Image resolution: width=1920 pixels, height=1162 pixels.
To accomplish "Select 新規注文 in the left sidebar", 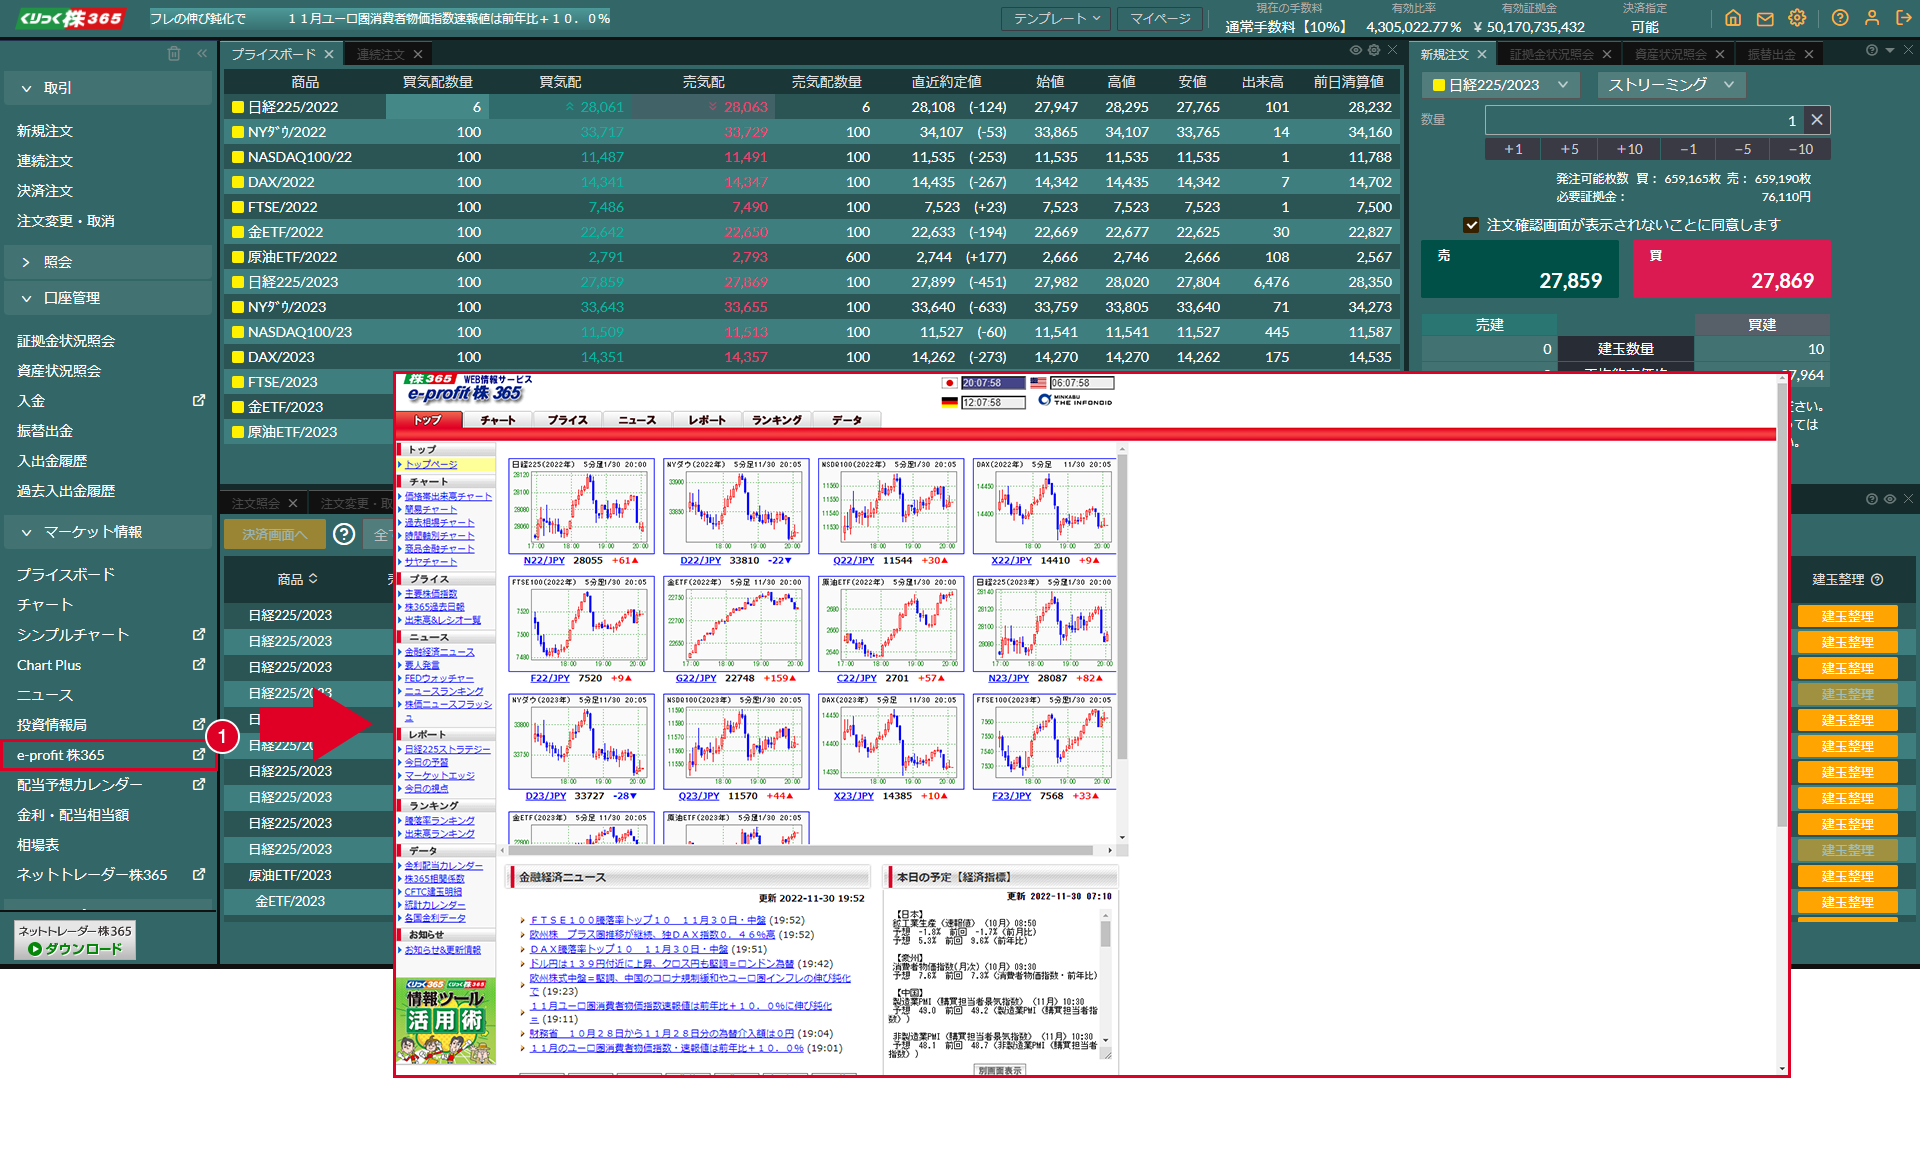I will pyautogui.click(x=45, y=131).
